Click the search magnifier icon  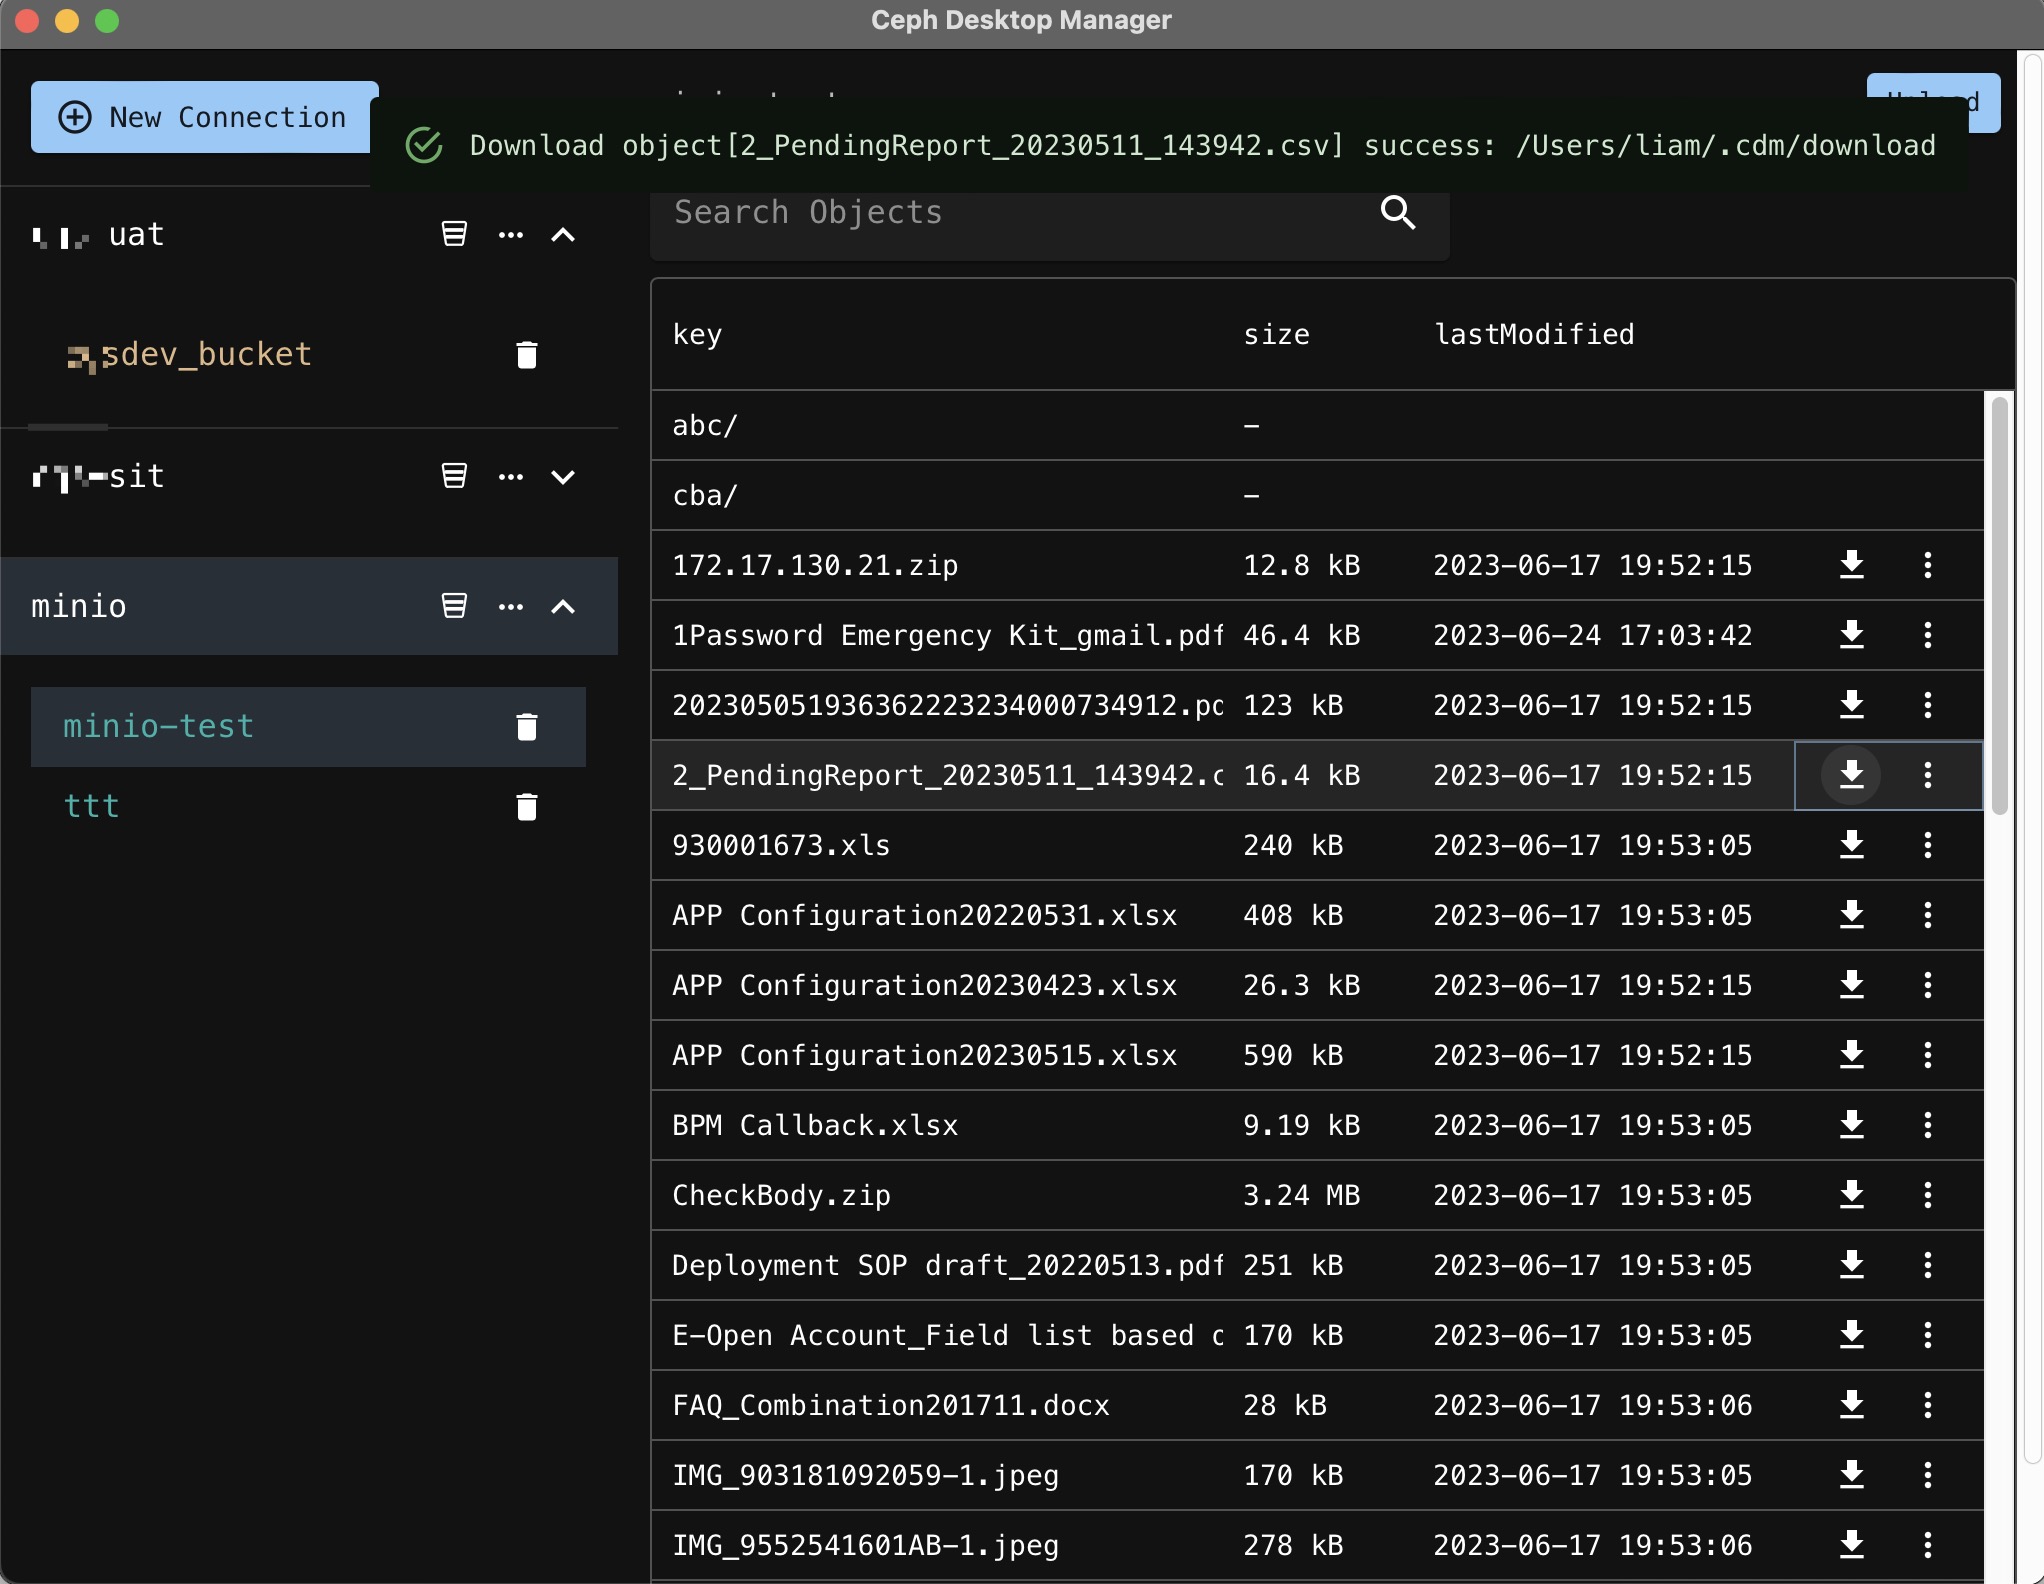[1397, 212]
